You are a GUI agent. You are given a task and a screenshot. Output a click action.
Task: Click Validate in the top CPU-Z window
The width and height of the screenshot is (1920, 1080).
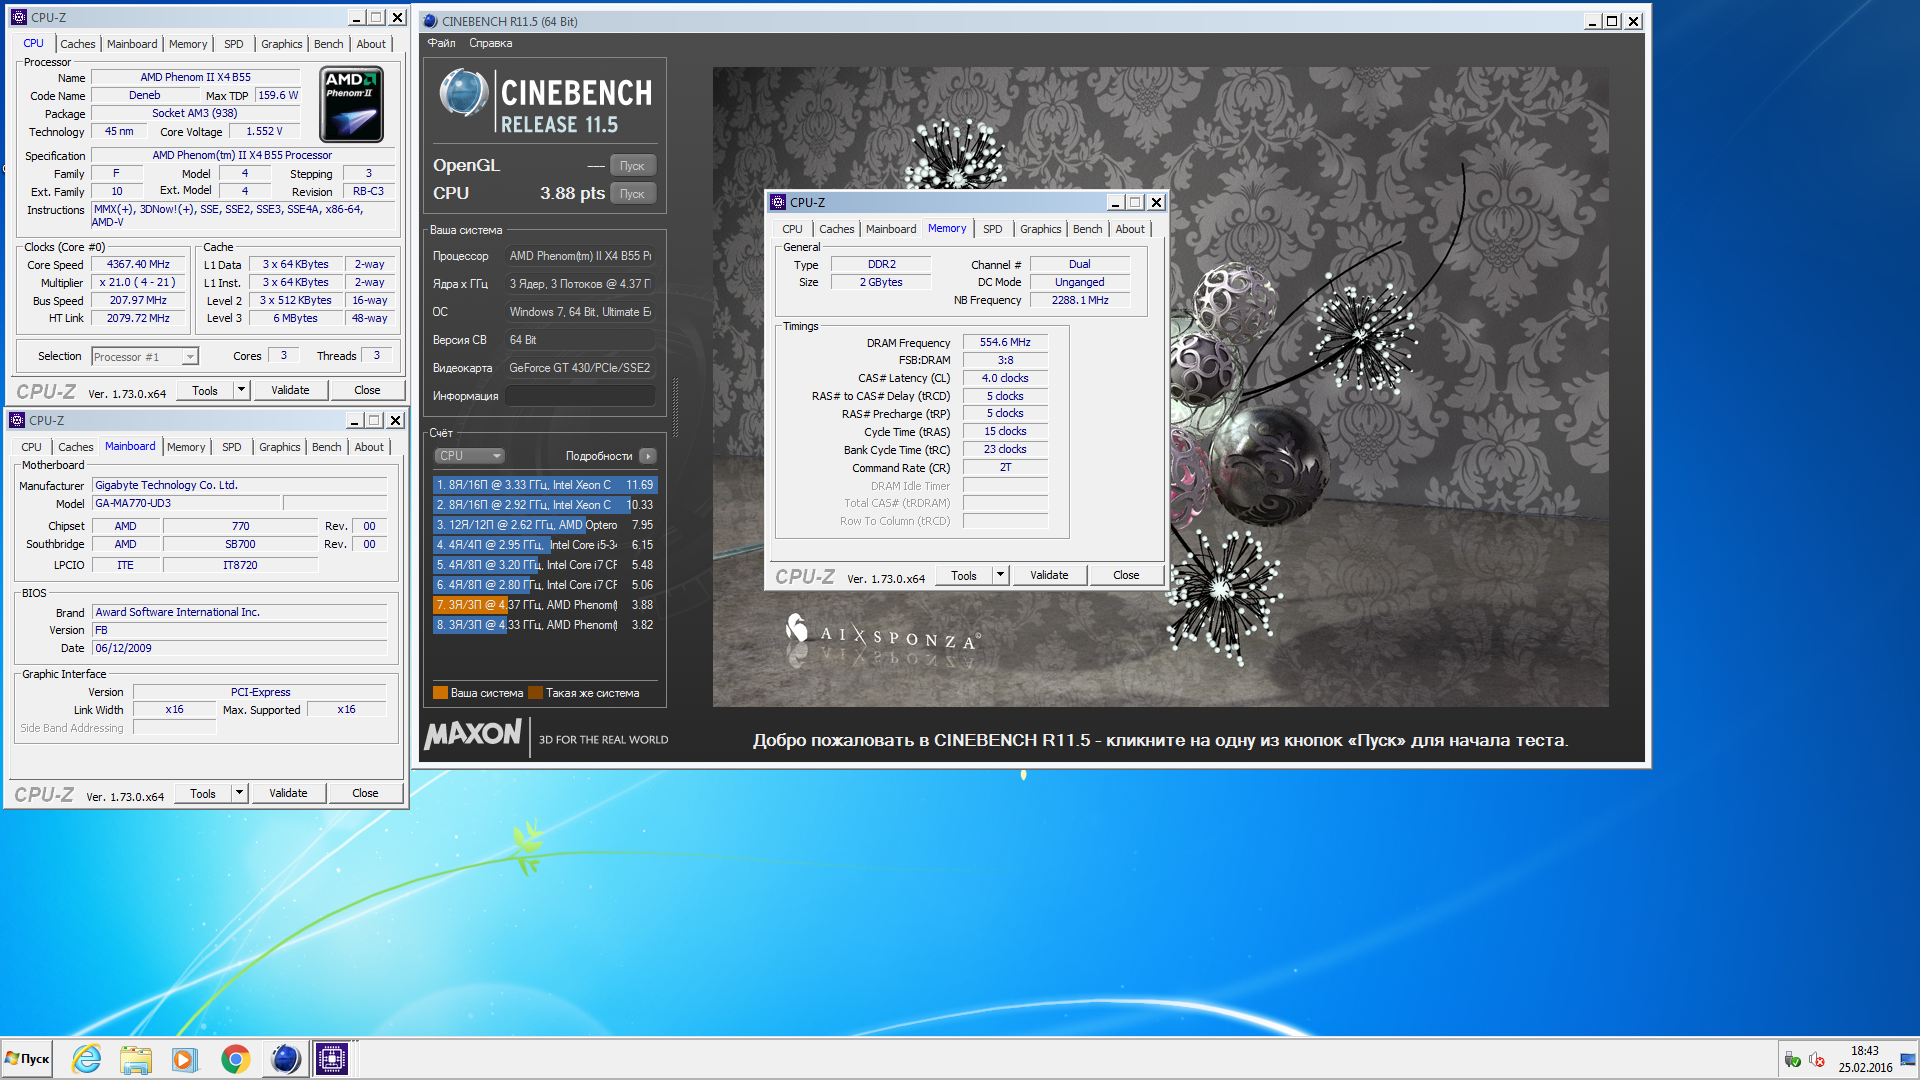coord(290,390)
